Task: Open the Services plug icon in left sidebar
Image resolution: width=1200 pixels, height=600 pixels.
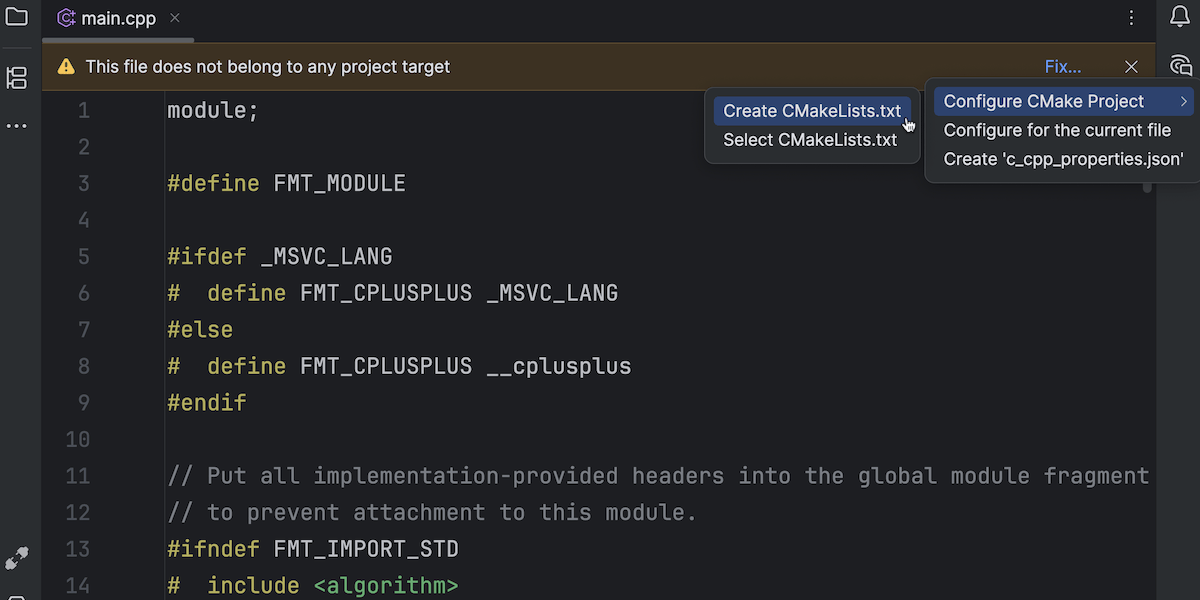Action: click(17, 558)
